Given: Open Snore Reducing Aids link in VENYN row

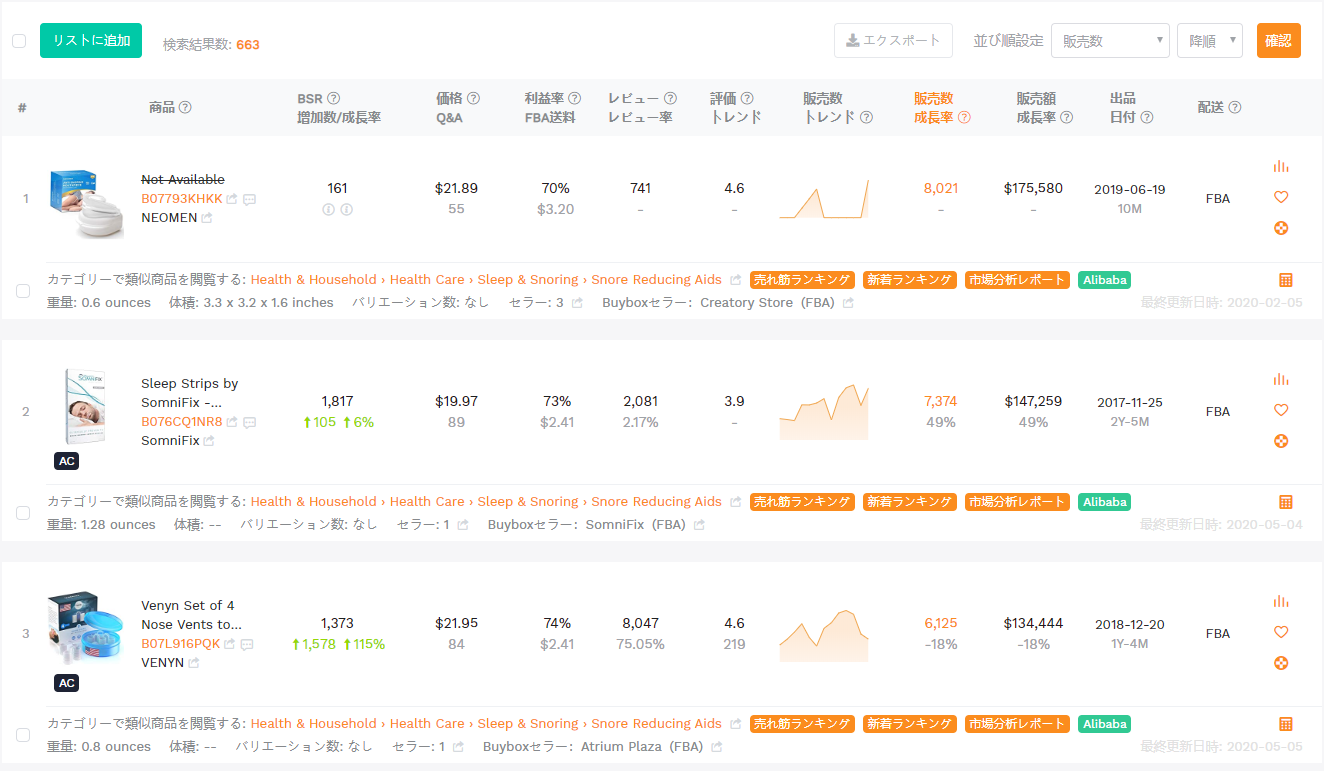Looking at the screenshot, I should [657, 724].
